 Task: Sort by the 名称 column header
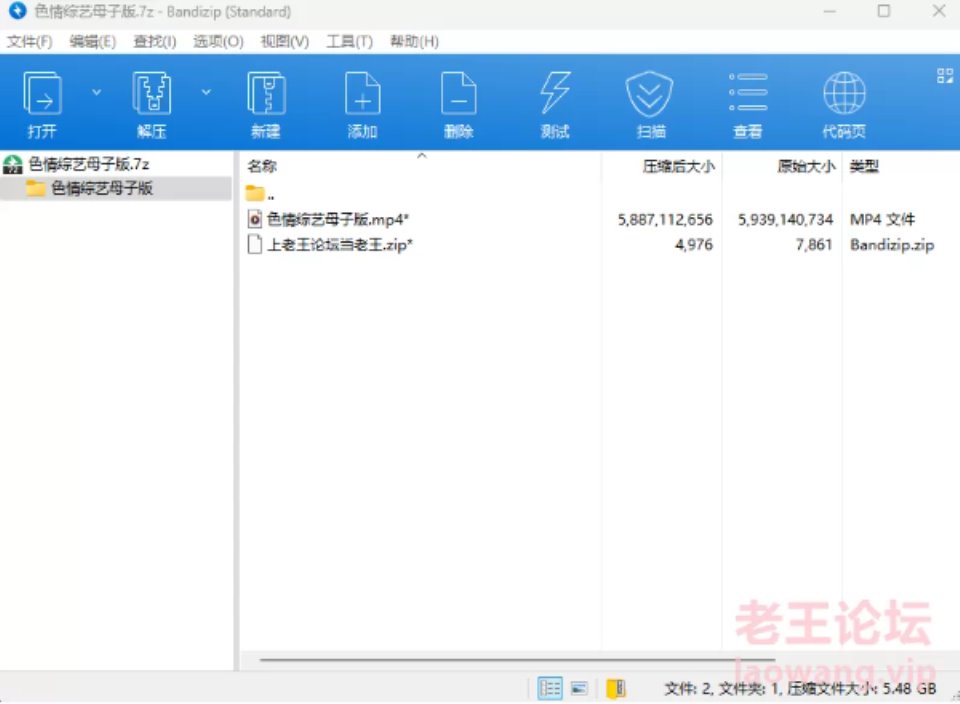pos(262,166)
